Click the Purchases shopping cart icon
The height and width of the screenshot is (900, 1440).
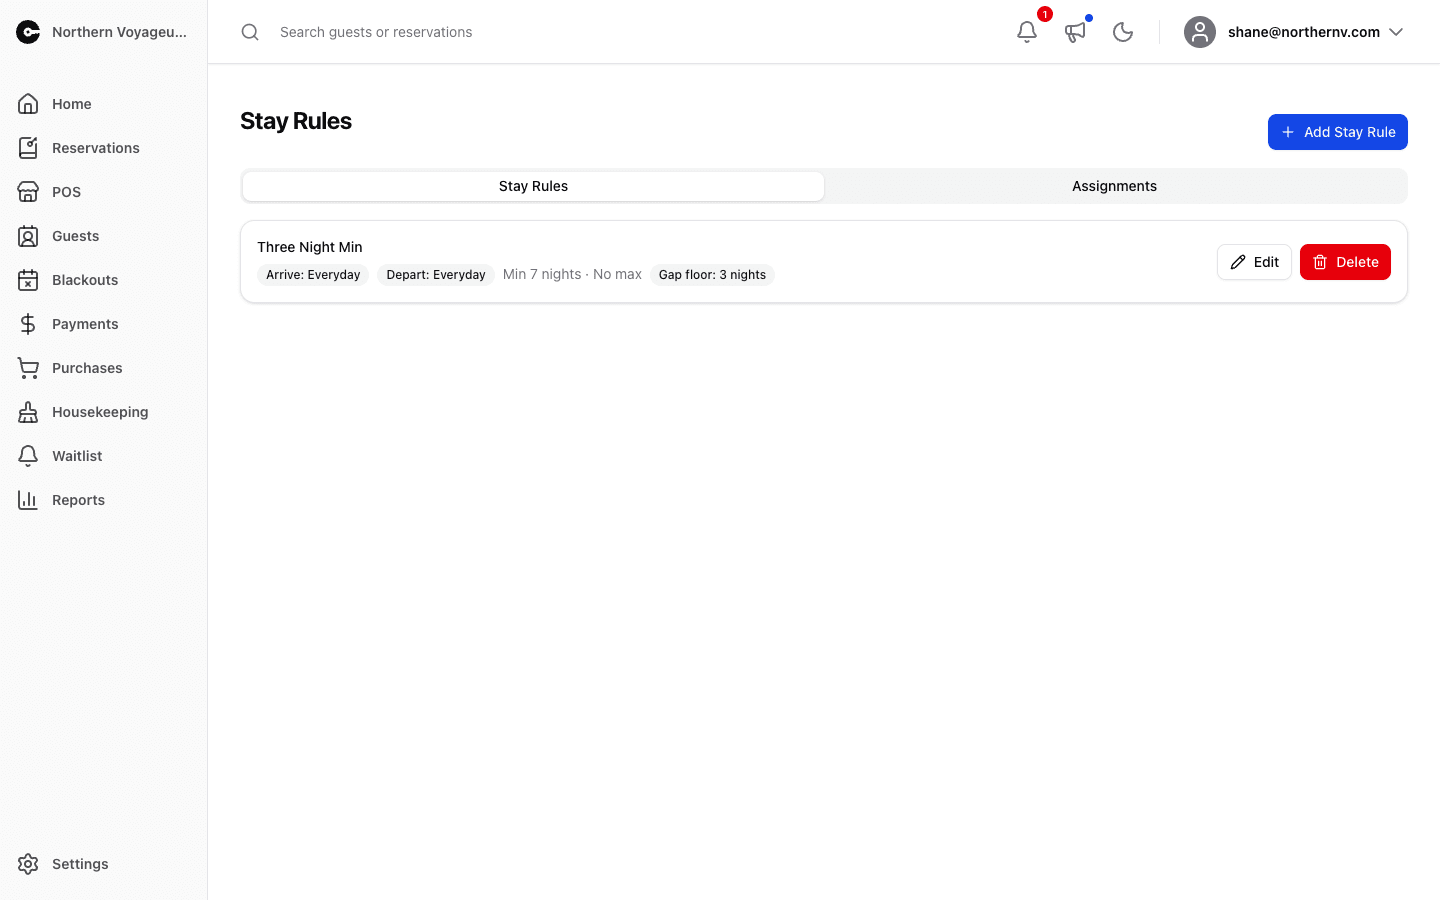[x=28, y=368]
